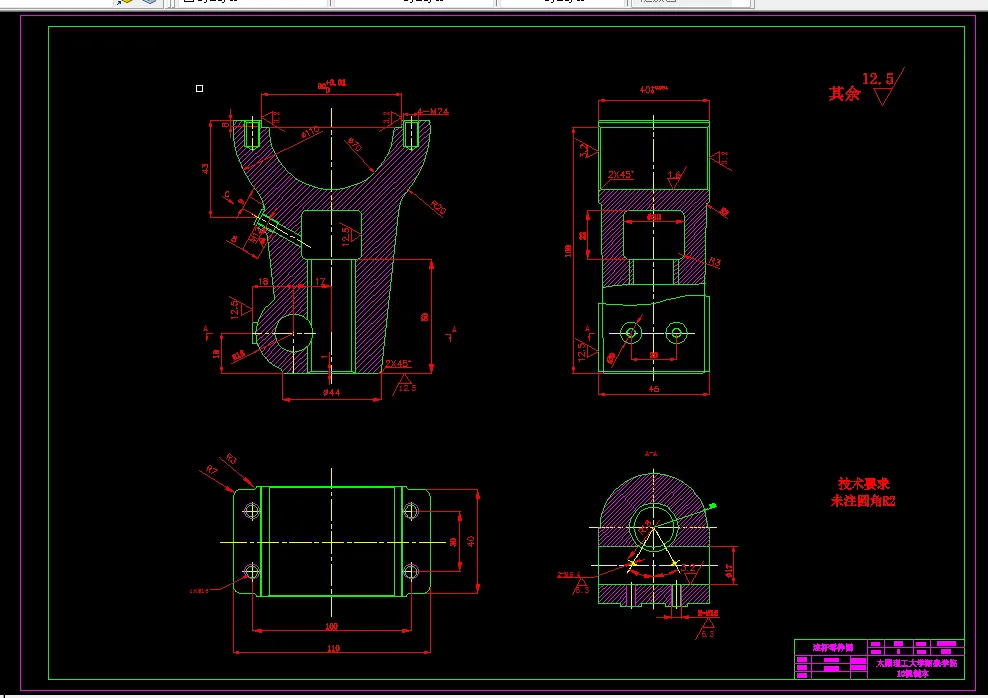The height and width of the screenshot is (698, 988).
Task: Select the R20 radius label
Action: coord(439,207)
